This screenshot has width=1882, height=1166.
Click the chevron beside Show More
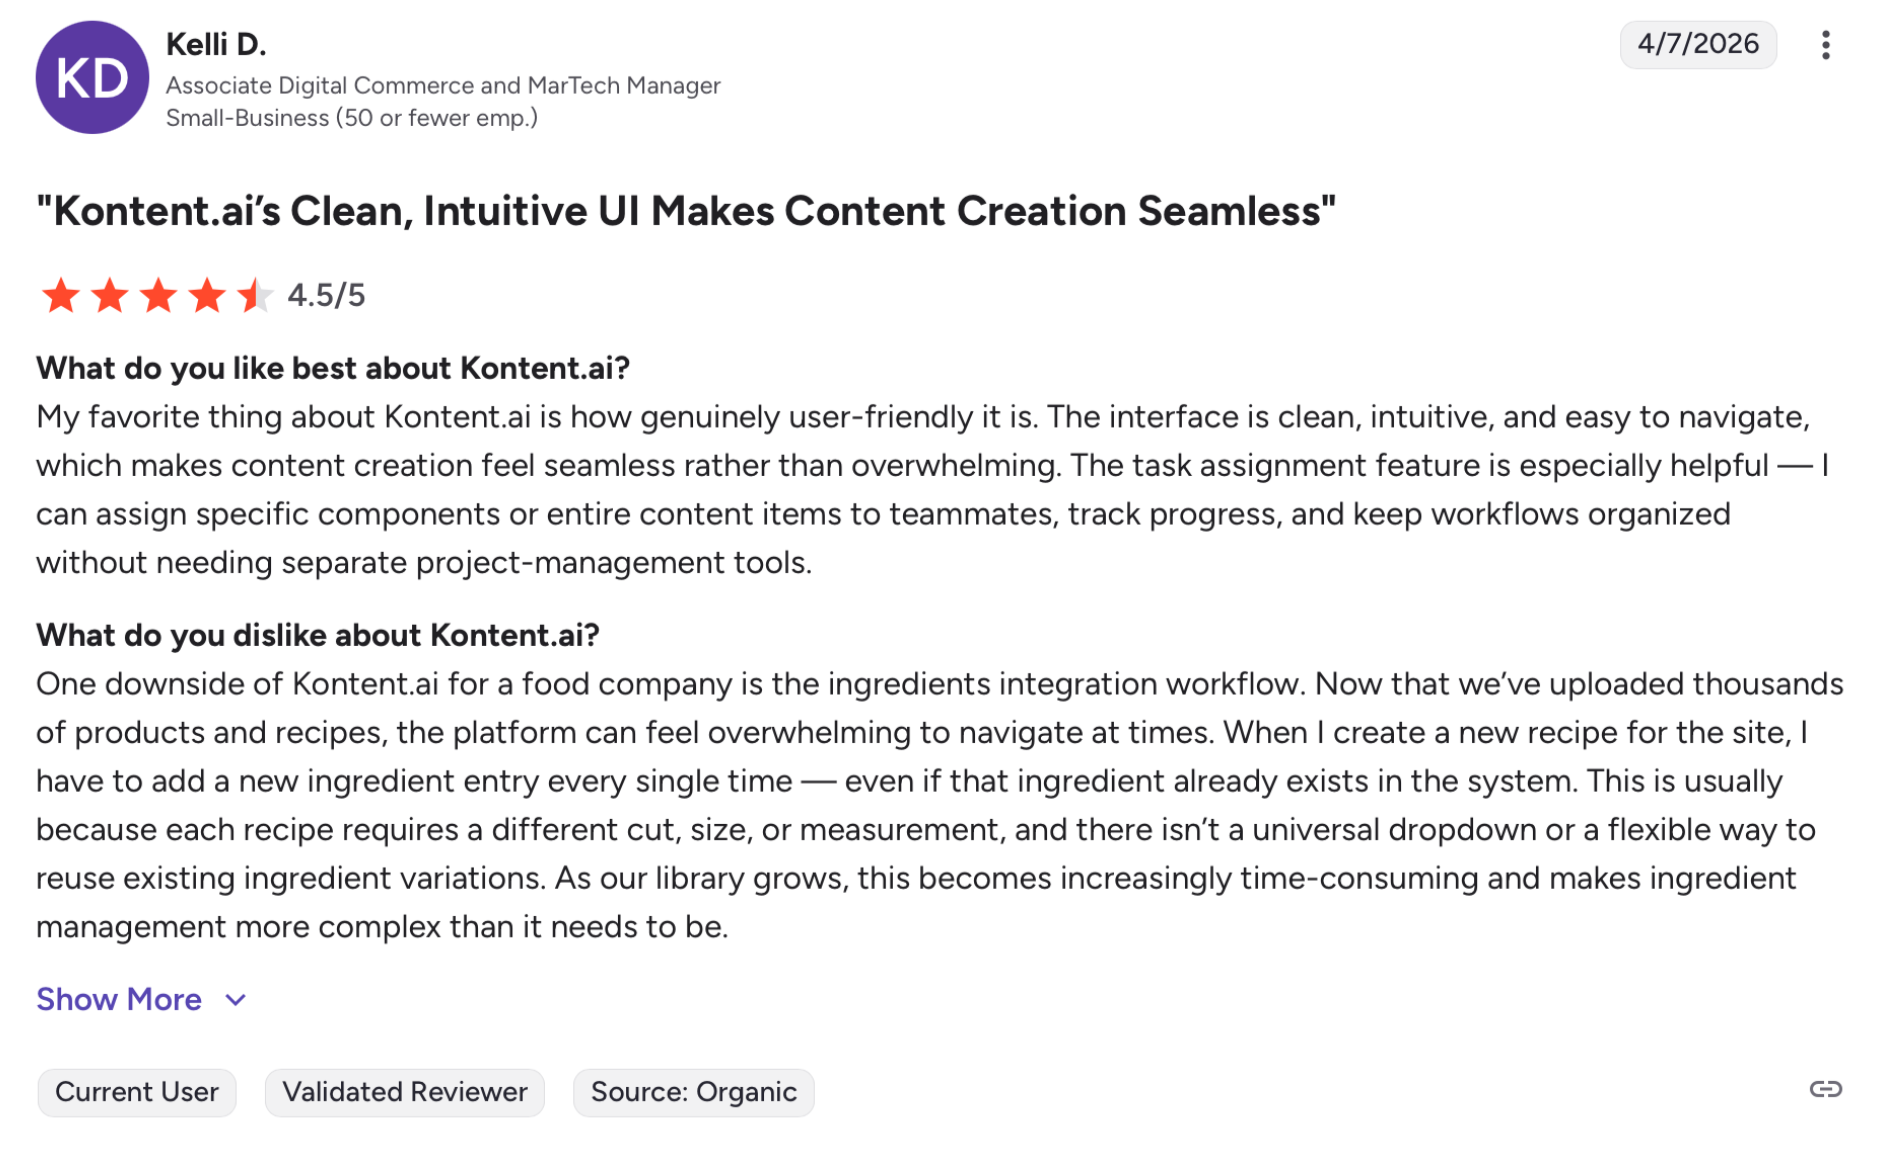[x=236, y=1000]
